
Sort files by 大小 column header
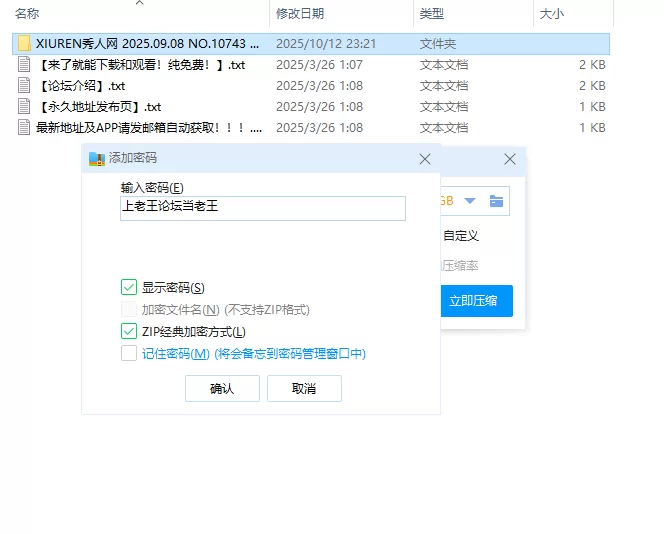tap(551, 13)
